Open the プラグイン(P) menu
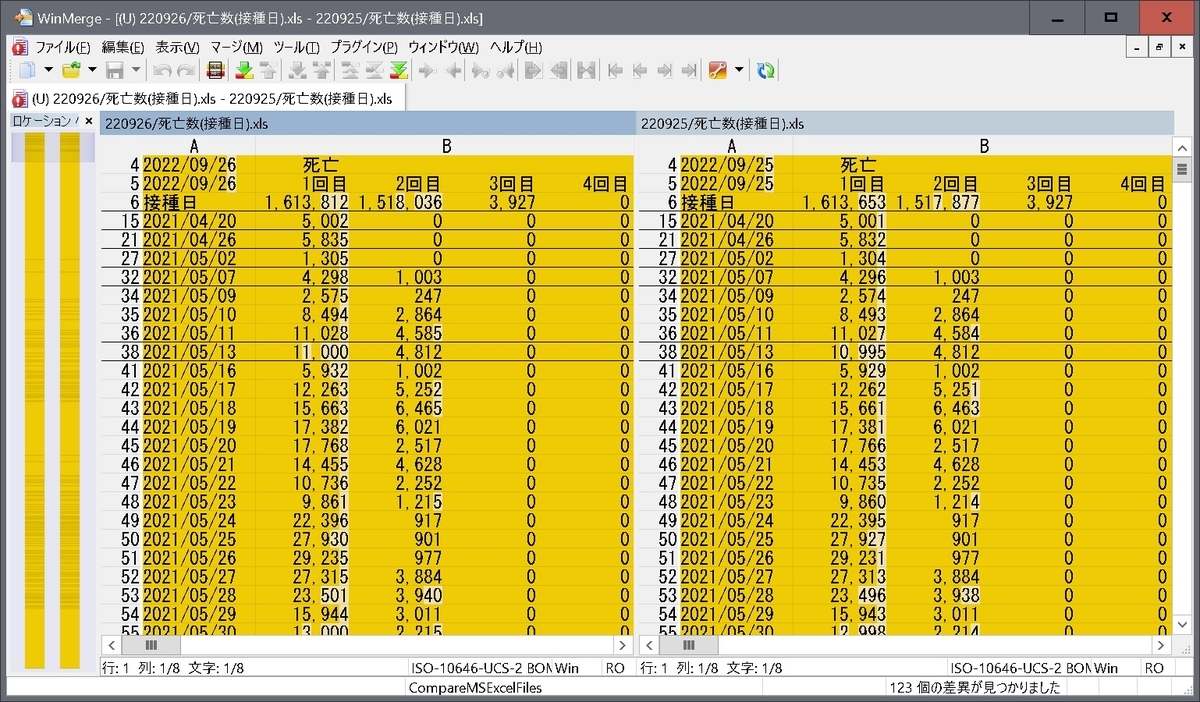The height and width of the screenshot is (702, 1200). coord(364,47)
